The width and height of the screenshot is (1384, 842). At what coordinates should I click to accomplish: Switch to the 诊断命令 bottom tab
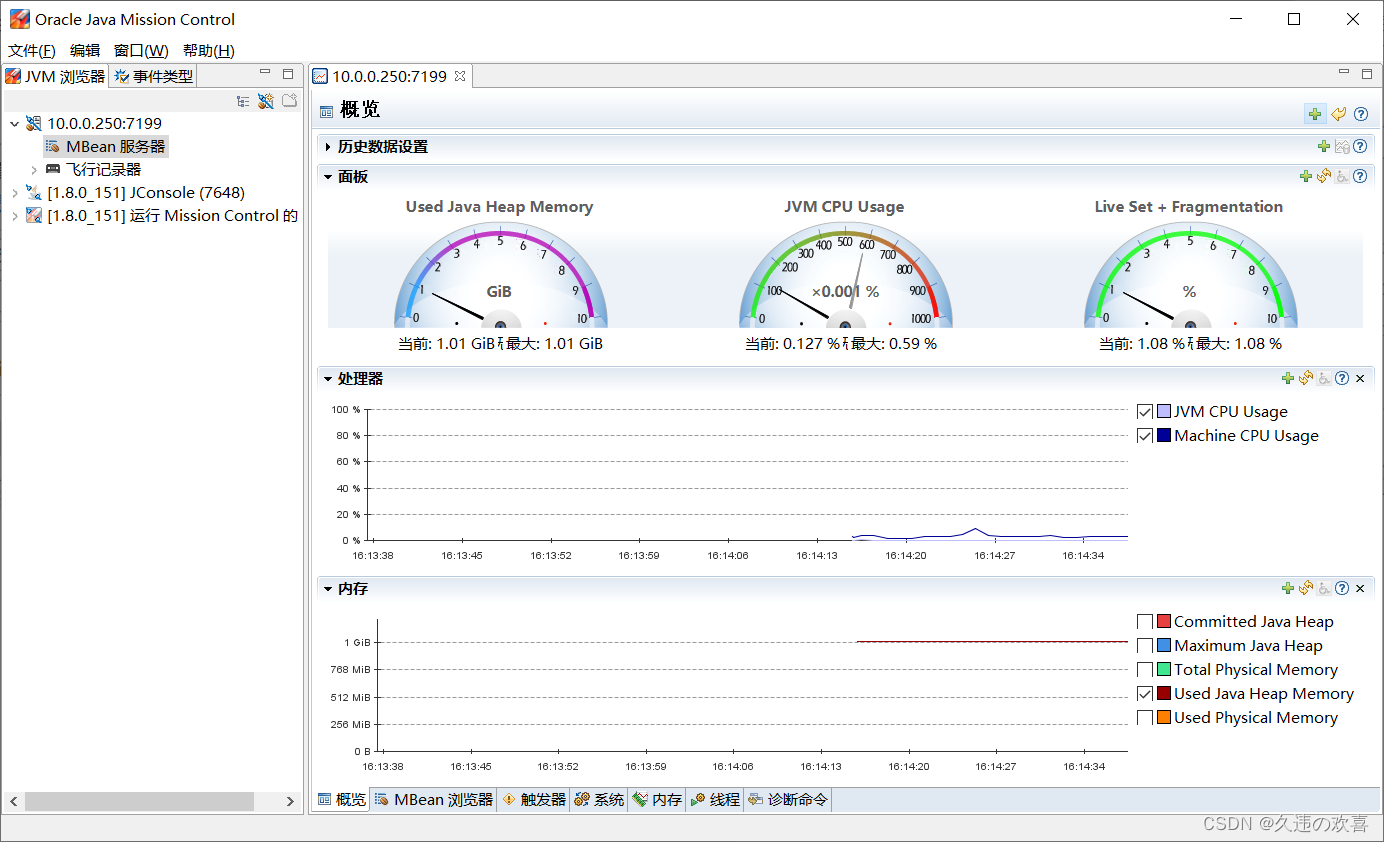coord(788,800)
